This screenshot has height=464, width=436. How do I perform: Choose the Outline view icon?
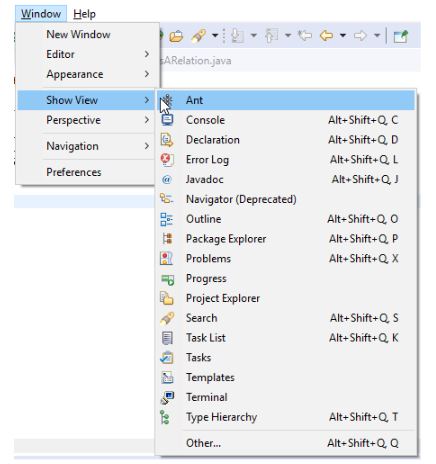tap(166, 219)
